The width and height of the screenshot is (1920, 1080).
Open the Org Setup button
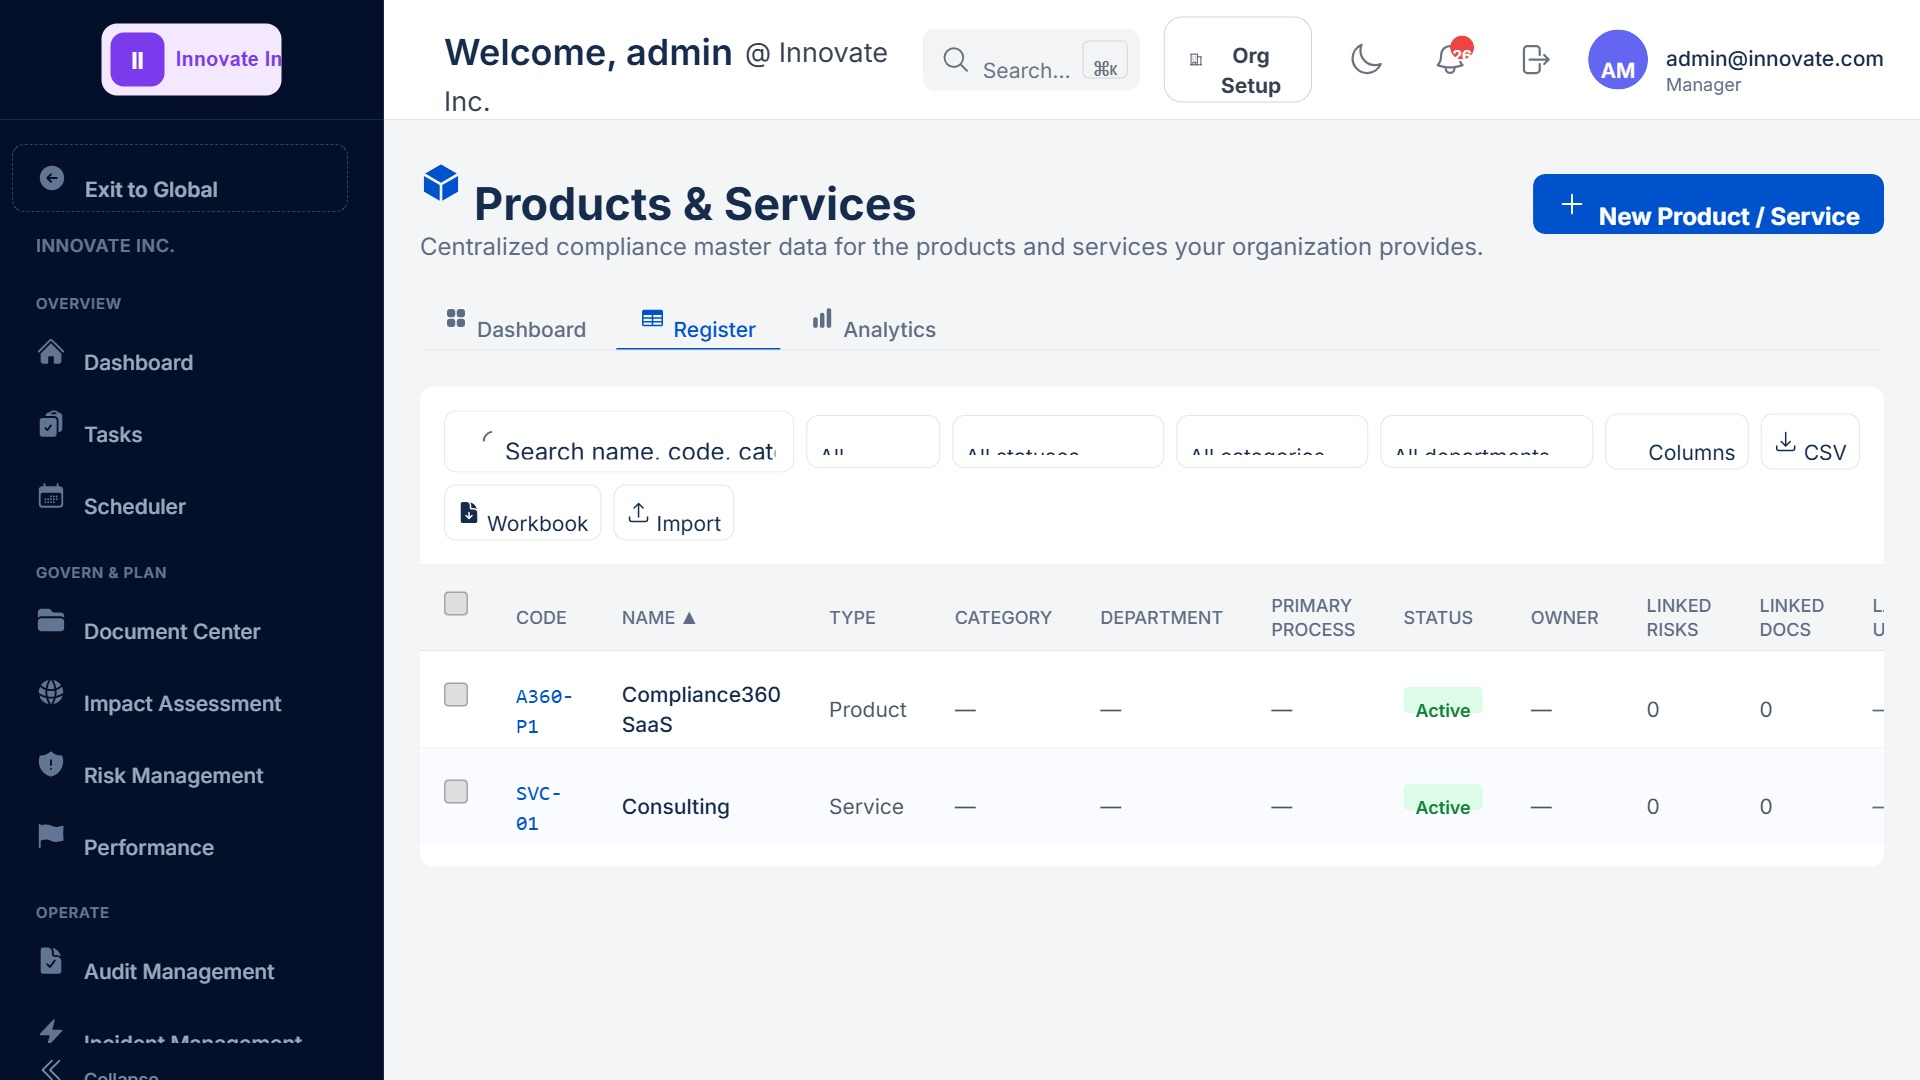pyautogui.click(x=1237, y=59)
